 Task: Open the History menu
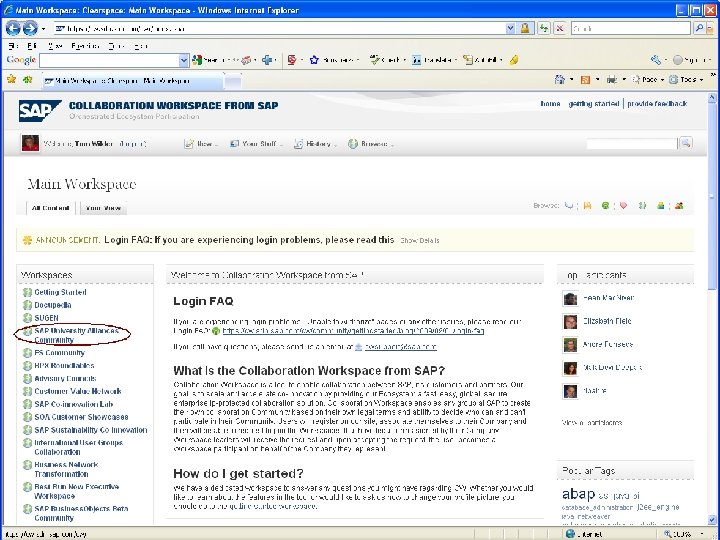315,144
